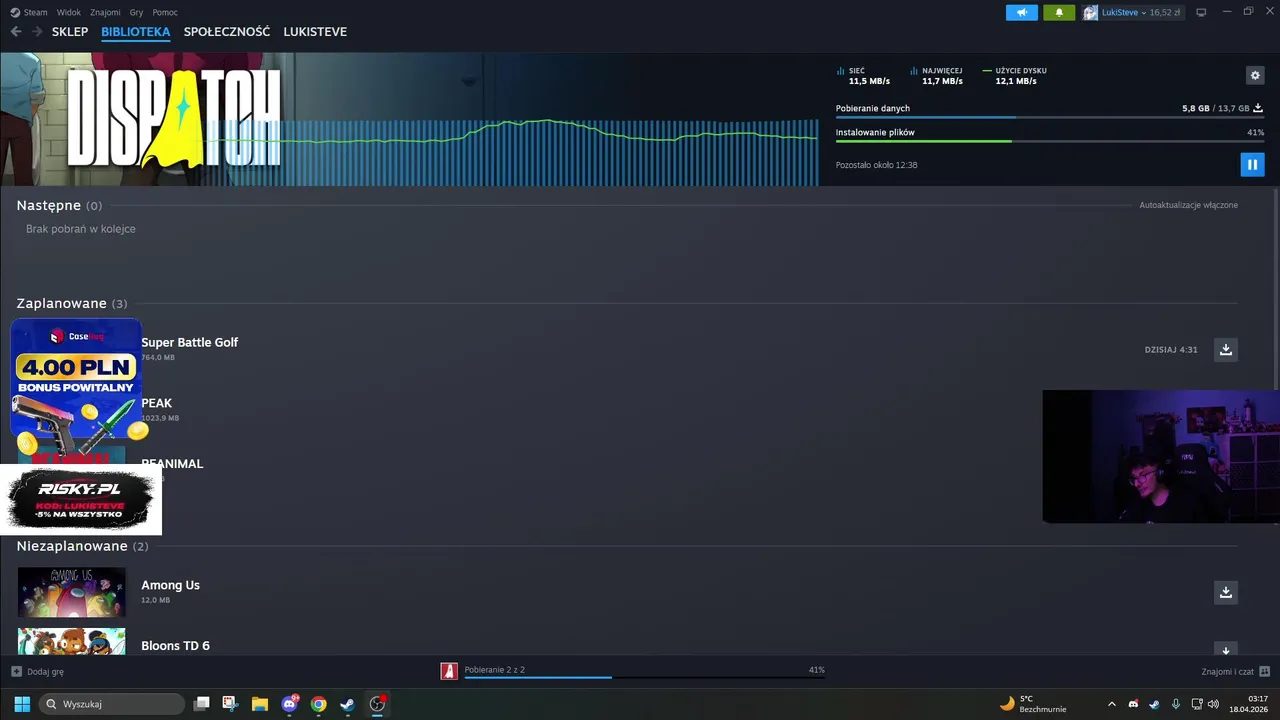This screenshot has height=720, width=1280.
Task: Show hidden system tray icons
Action: [x=1111, y=704]
